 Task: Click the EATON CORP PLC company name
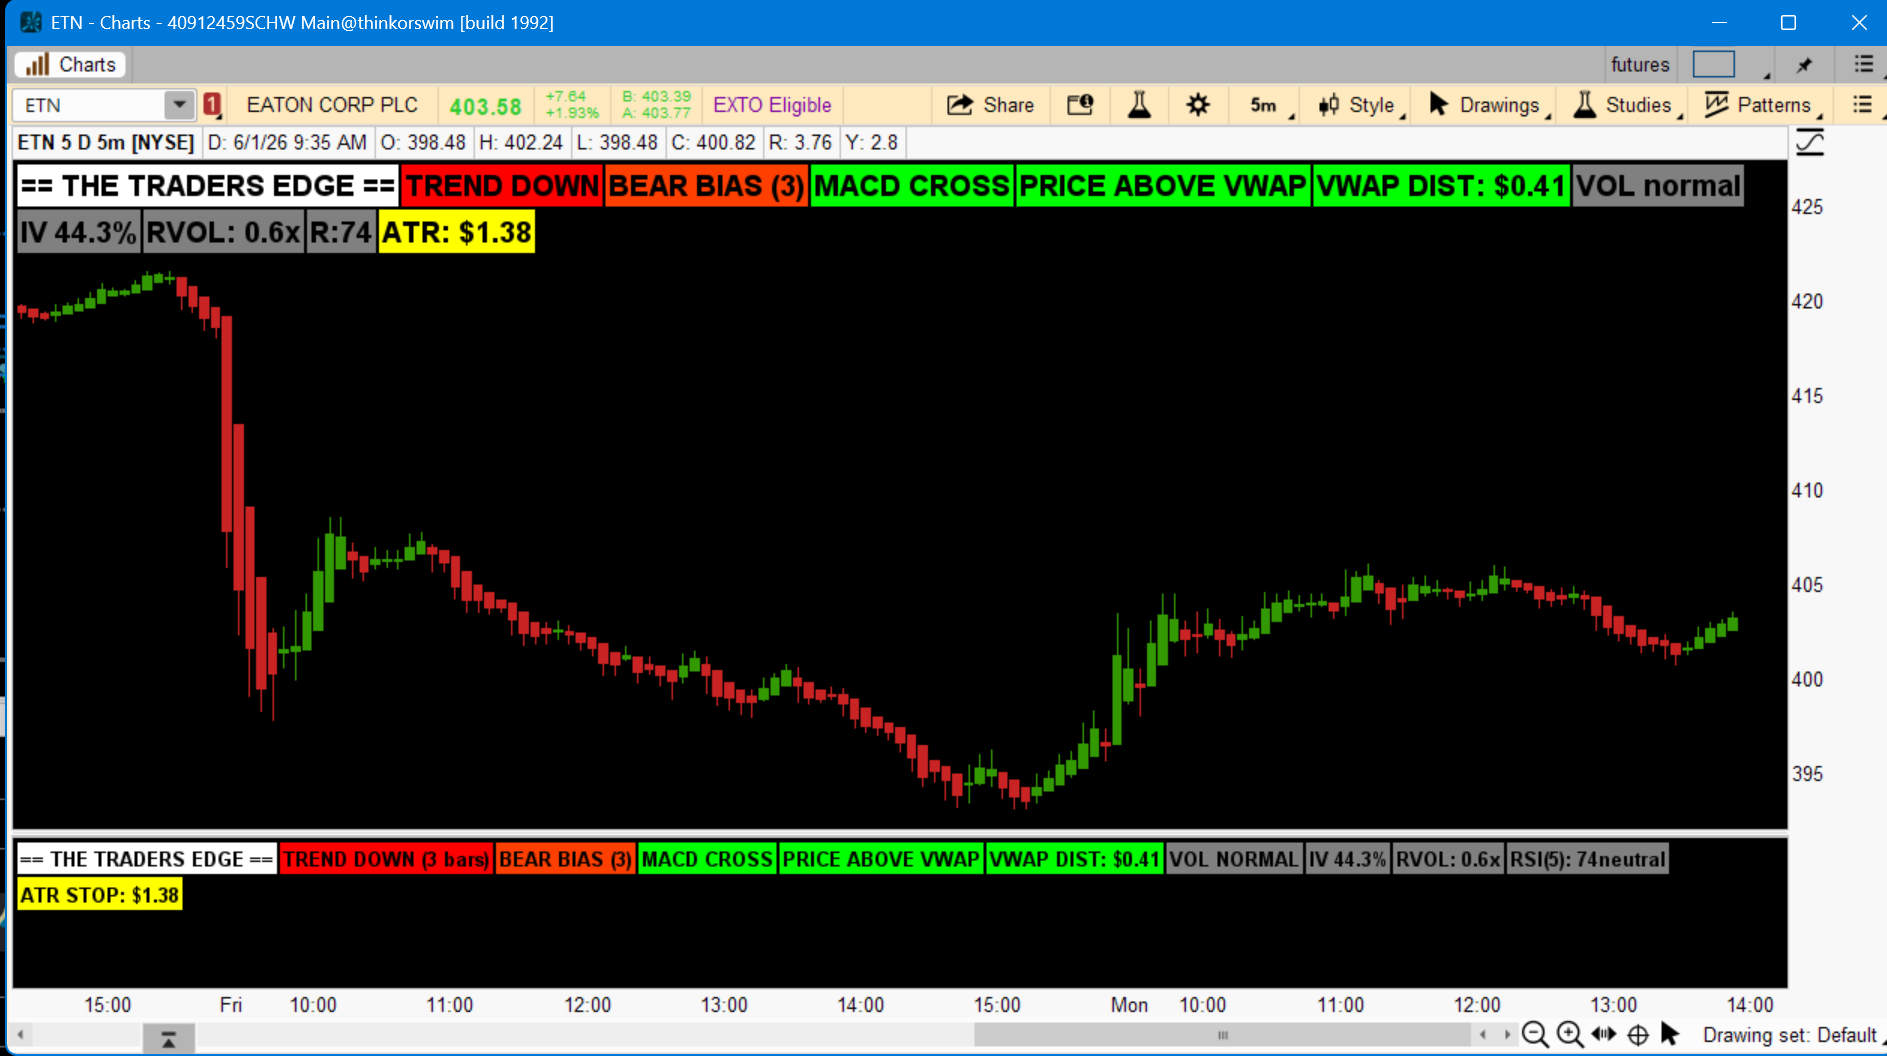tap(332, 105)
